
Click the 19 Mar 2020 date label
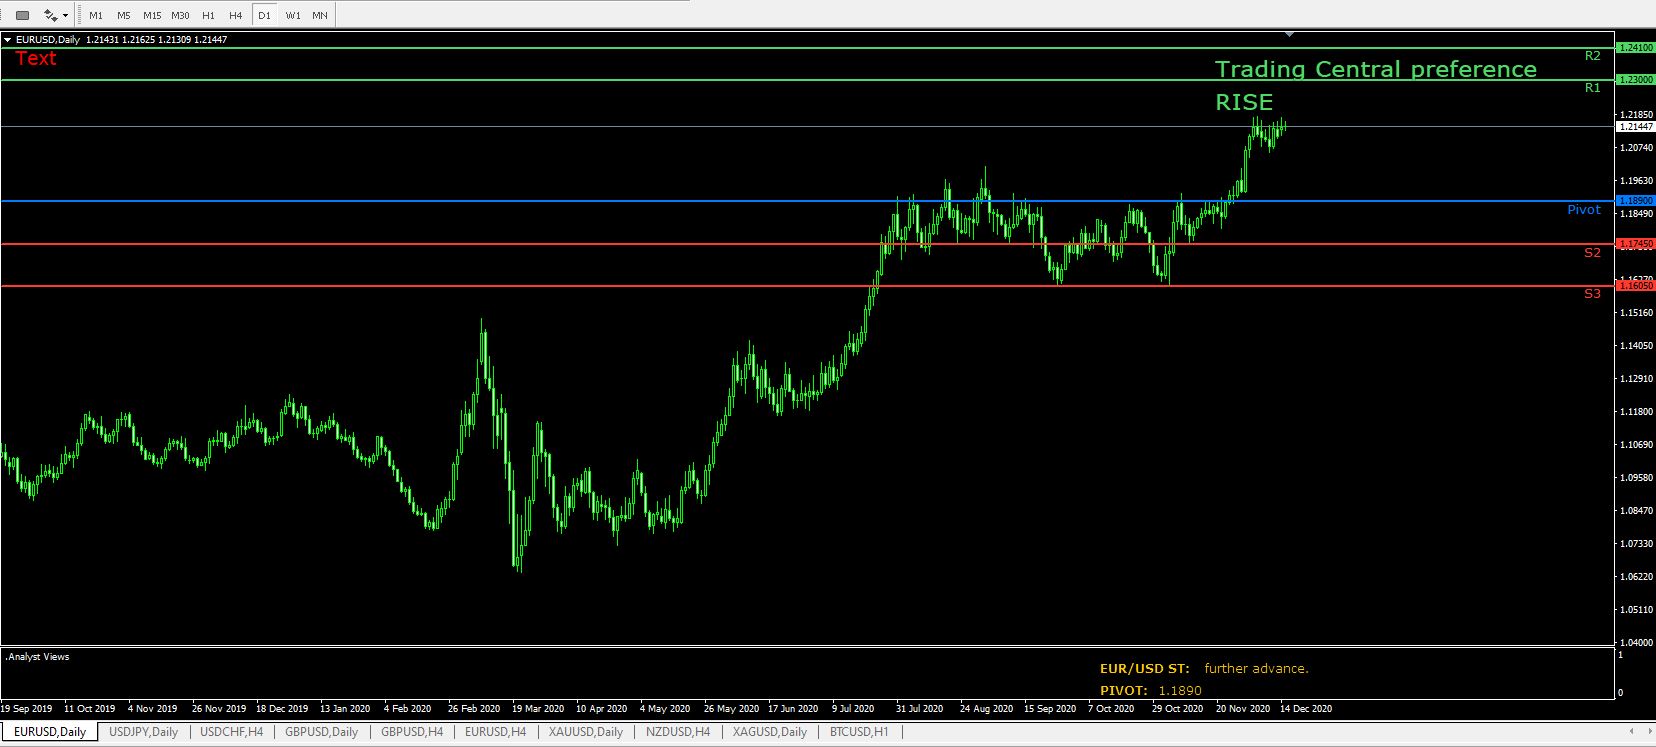[x=539, y=709]
